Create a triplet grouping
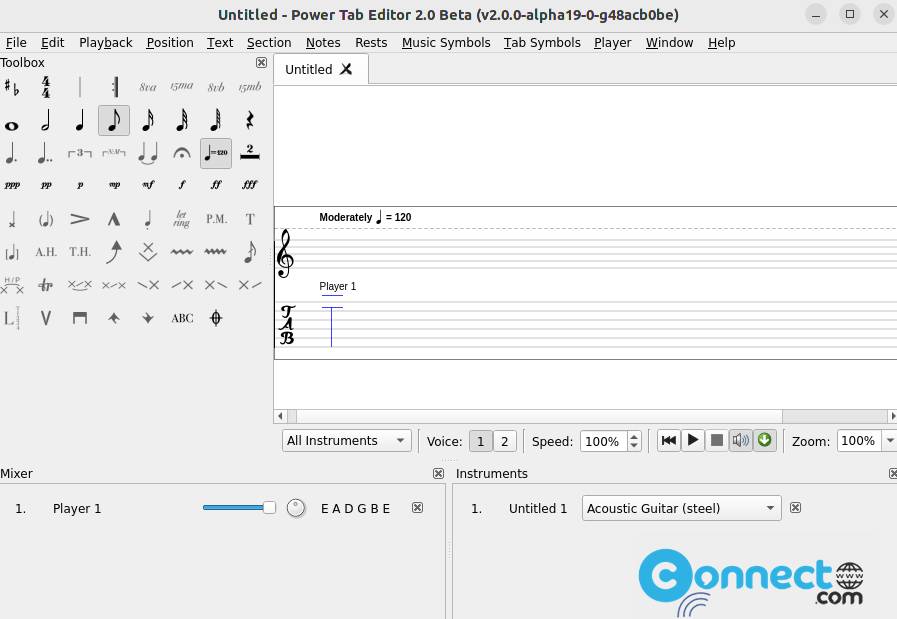Screen dimensions: 897x619 [x=80, y=153]
